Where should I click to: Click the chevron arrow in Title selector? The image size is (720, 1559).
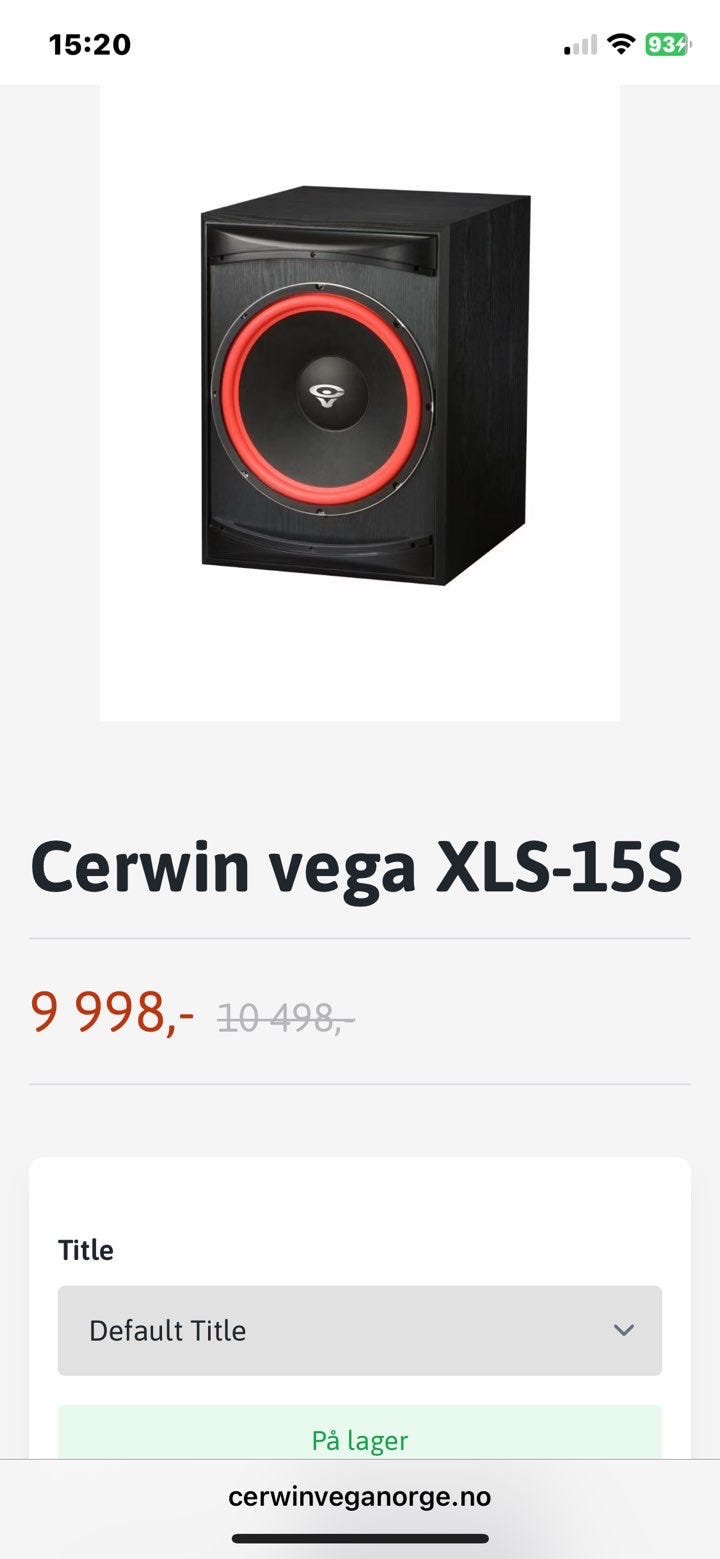point(624,1330)
